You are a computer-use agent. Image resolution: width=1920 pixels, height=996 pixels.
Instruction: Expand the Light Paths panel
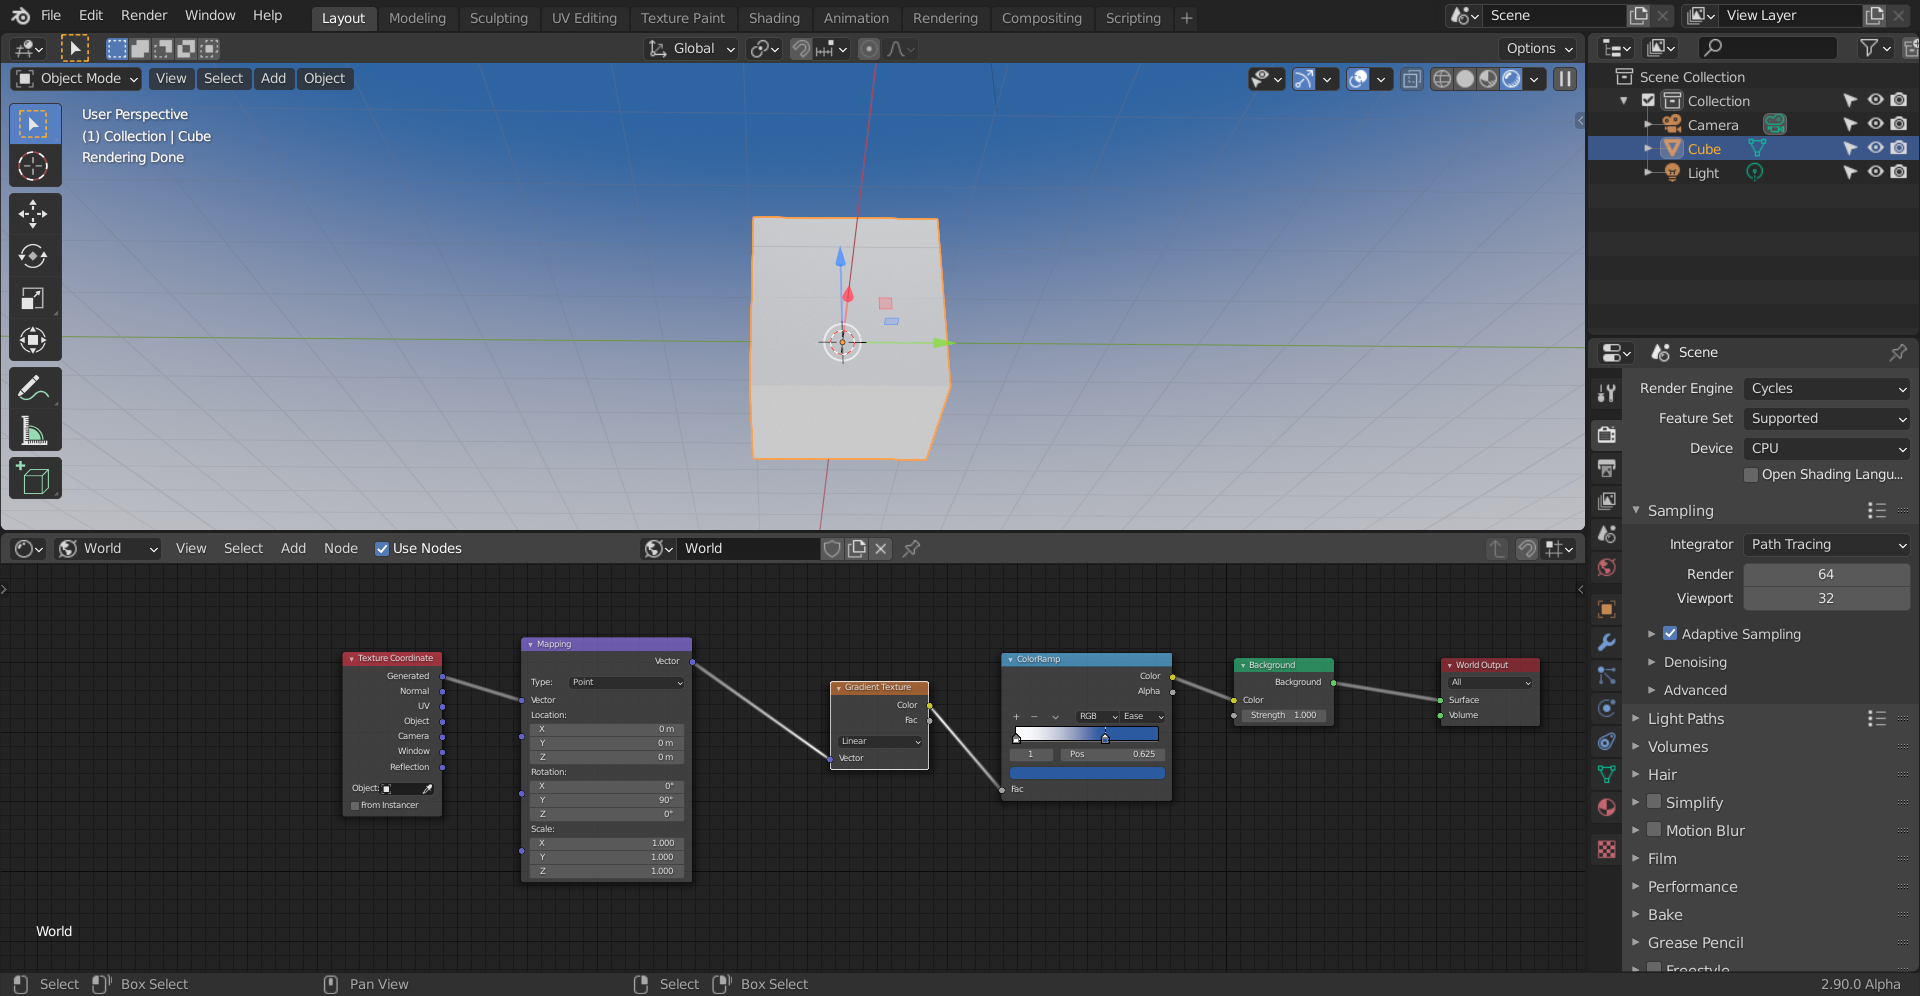(x=1686, y=719)
